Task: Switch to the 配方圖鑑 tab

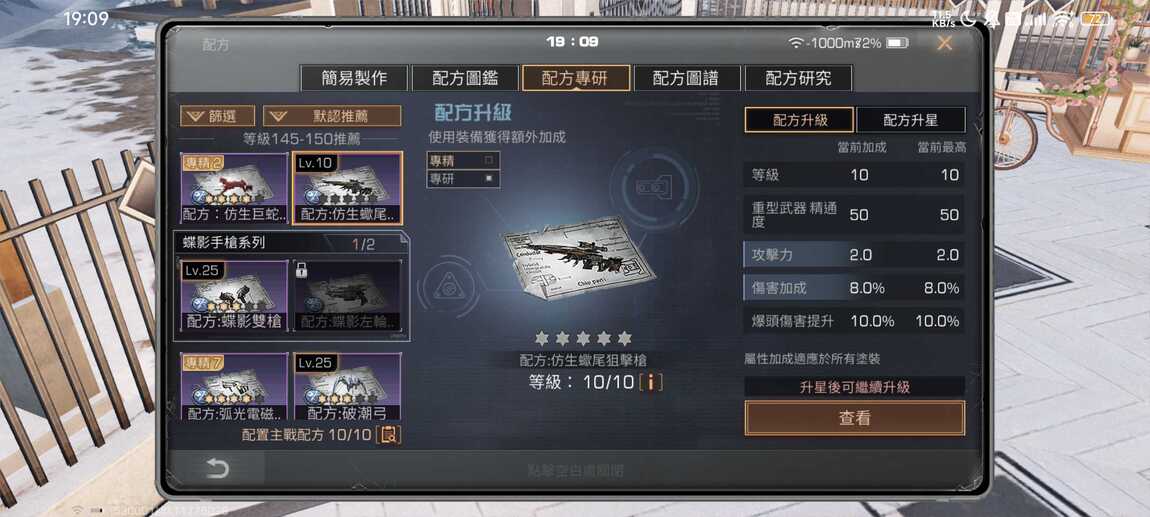Action: click(465, 78)
